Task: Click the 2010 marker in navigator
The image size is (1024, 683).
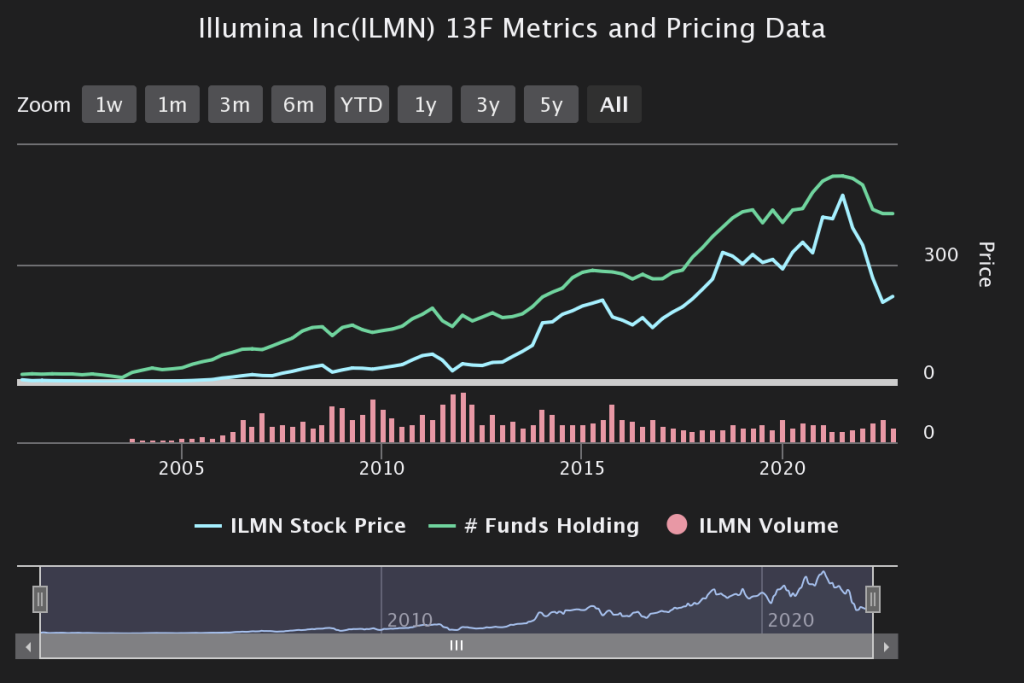Action: coord(410,620)
